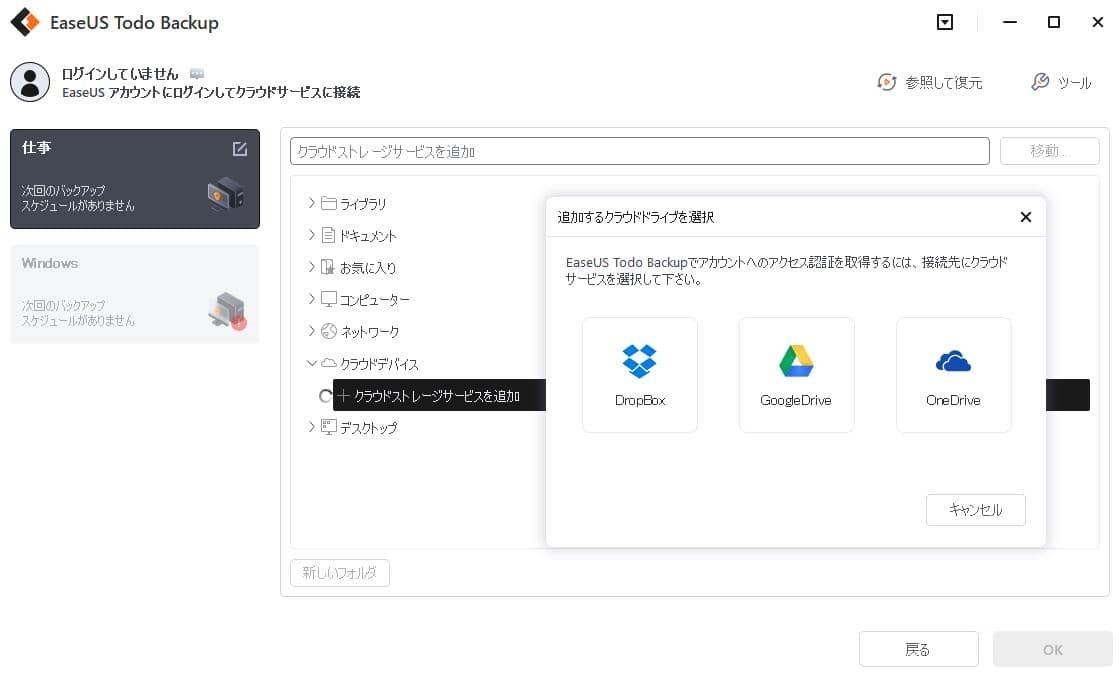This screenshot has height=686, width=1120.
Task: Select DropBox as the cloud drive
Action: tap(639, 374)
